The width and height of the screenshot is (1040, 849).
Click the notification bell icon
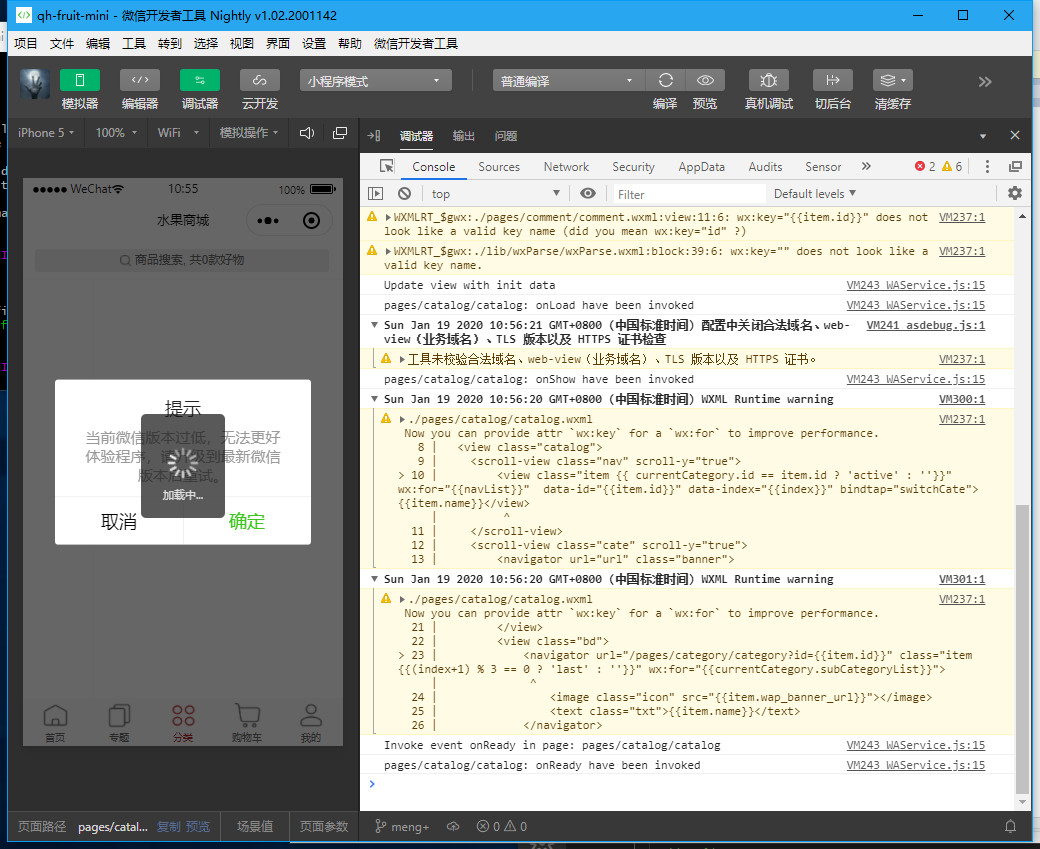[x=1010, y=826]
